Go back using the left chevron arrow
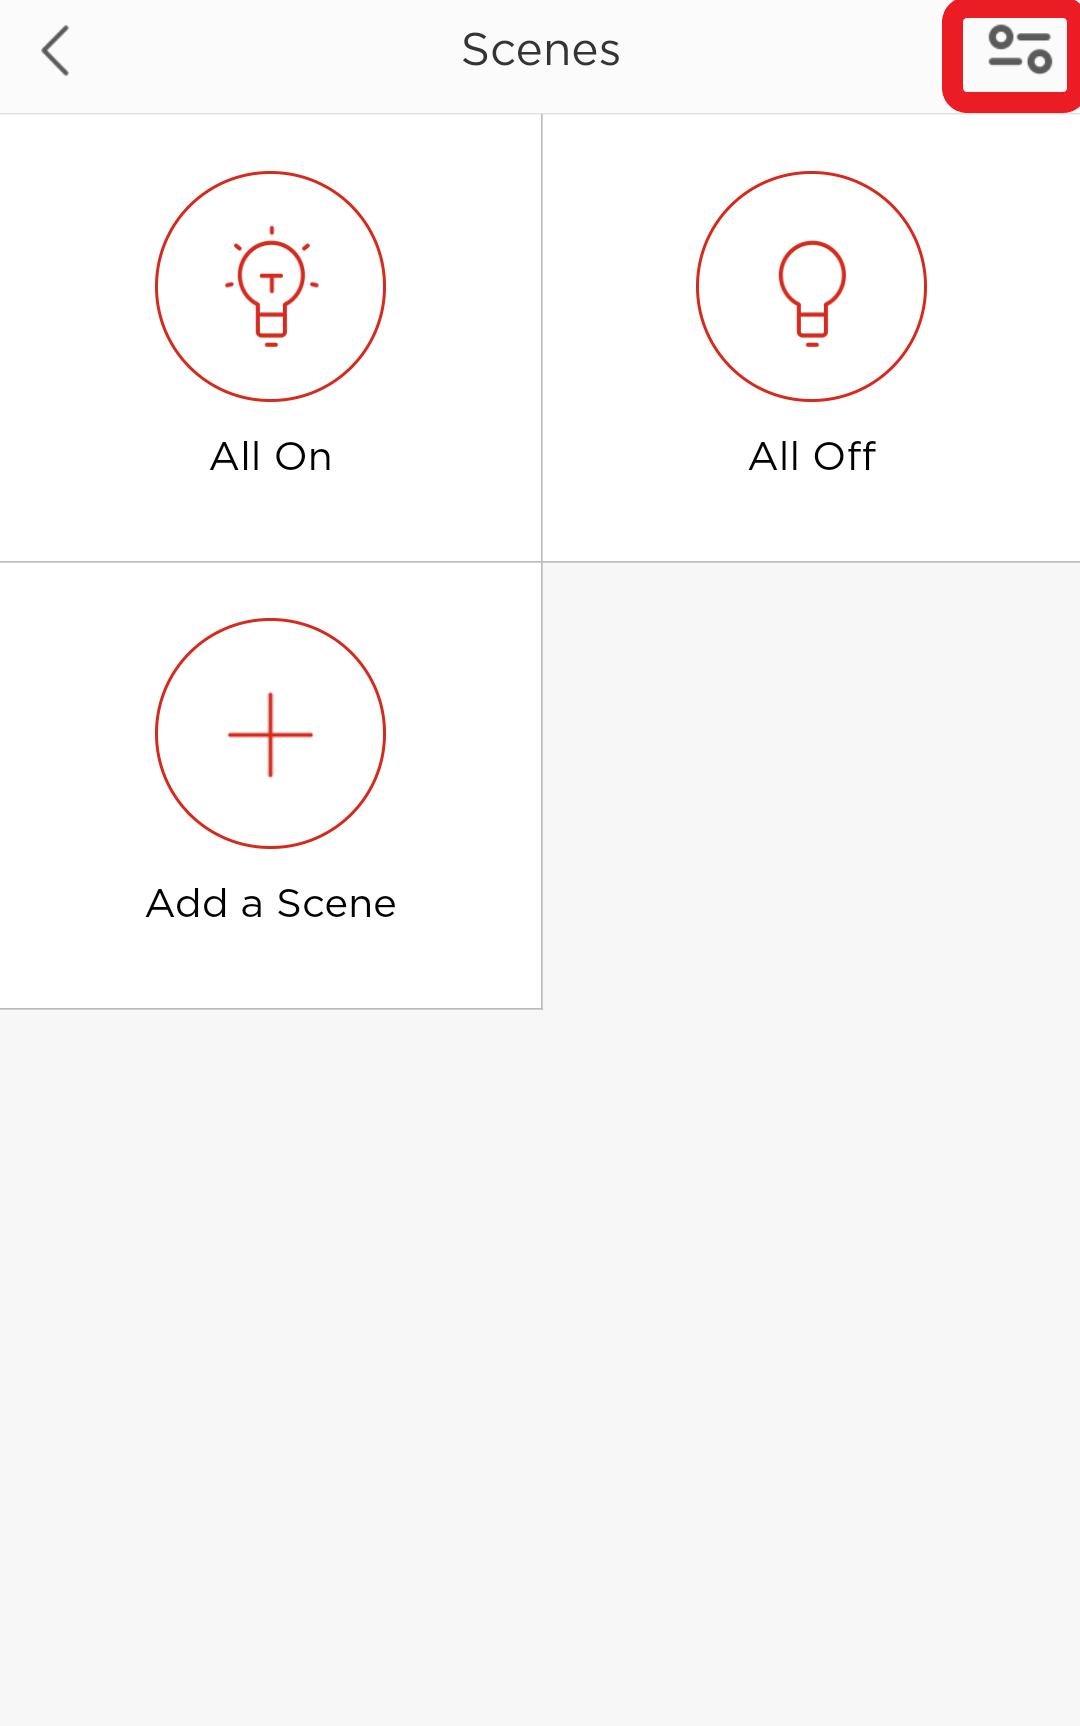The width and height of the screenshot is (1080, 1726). click(x=55, y=51)
